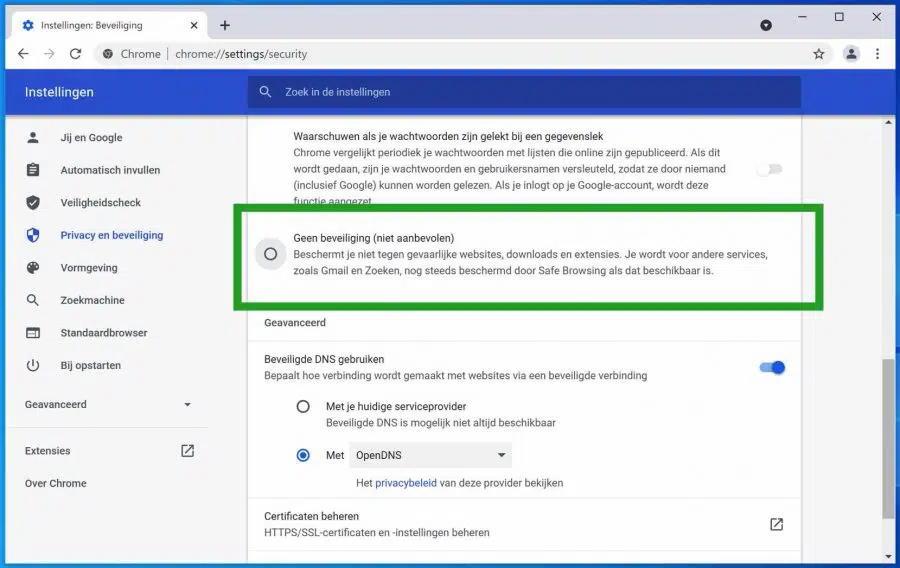Bookmark this page with the star icon
Viewport: 900px width, 568px height.
tap(818, 54)
